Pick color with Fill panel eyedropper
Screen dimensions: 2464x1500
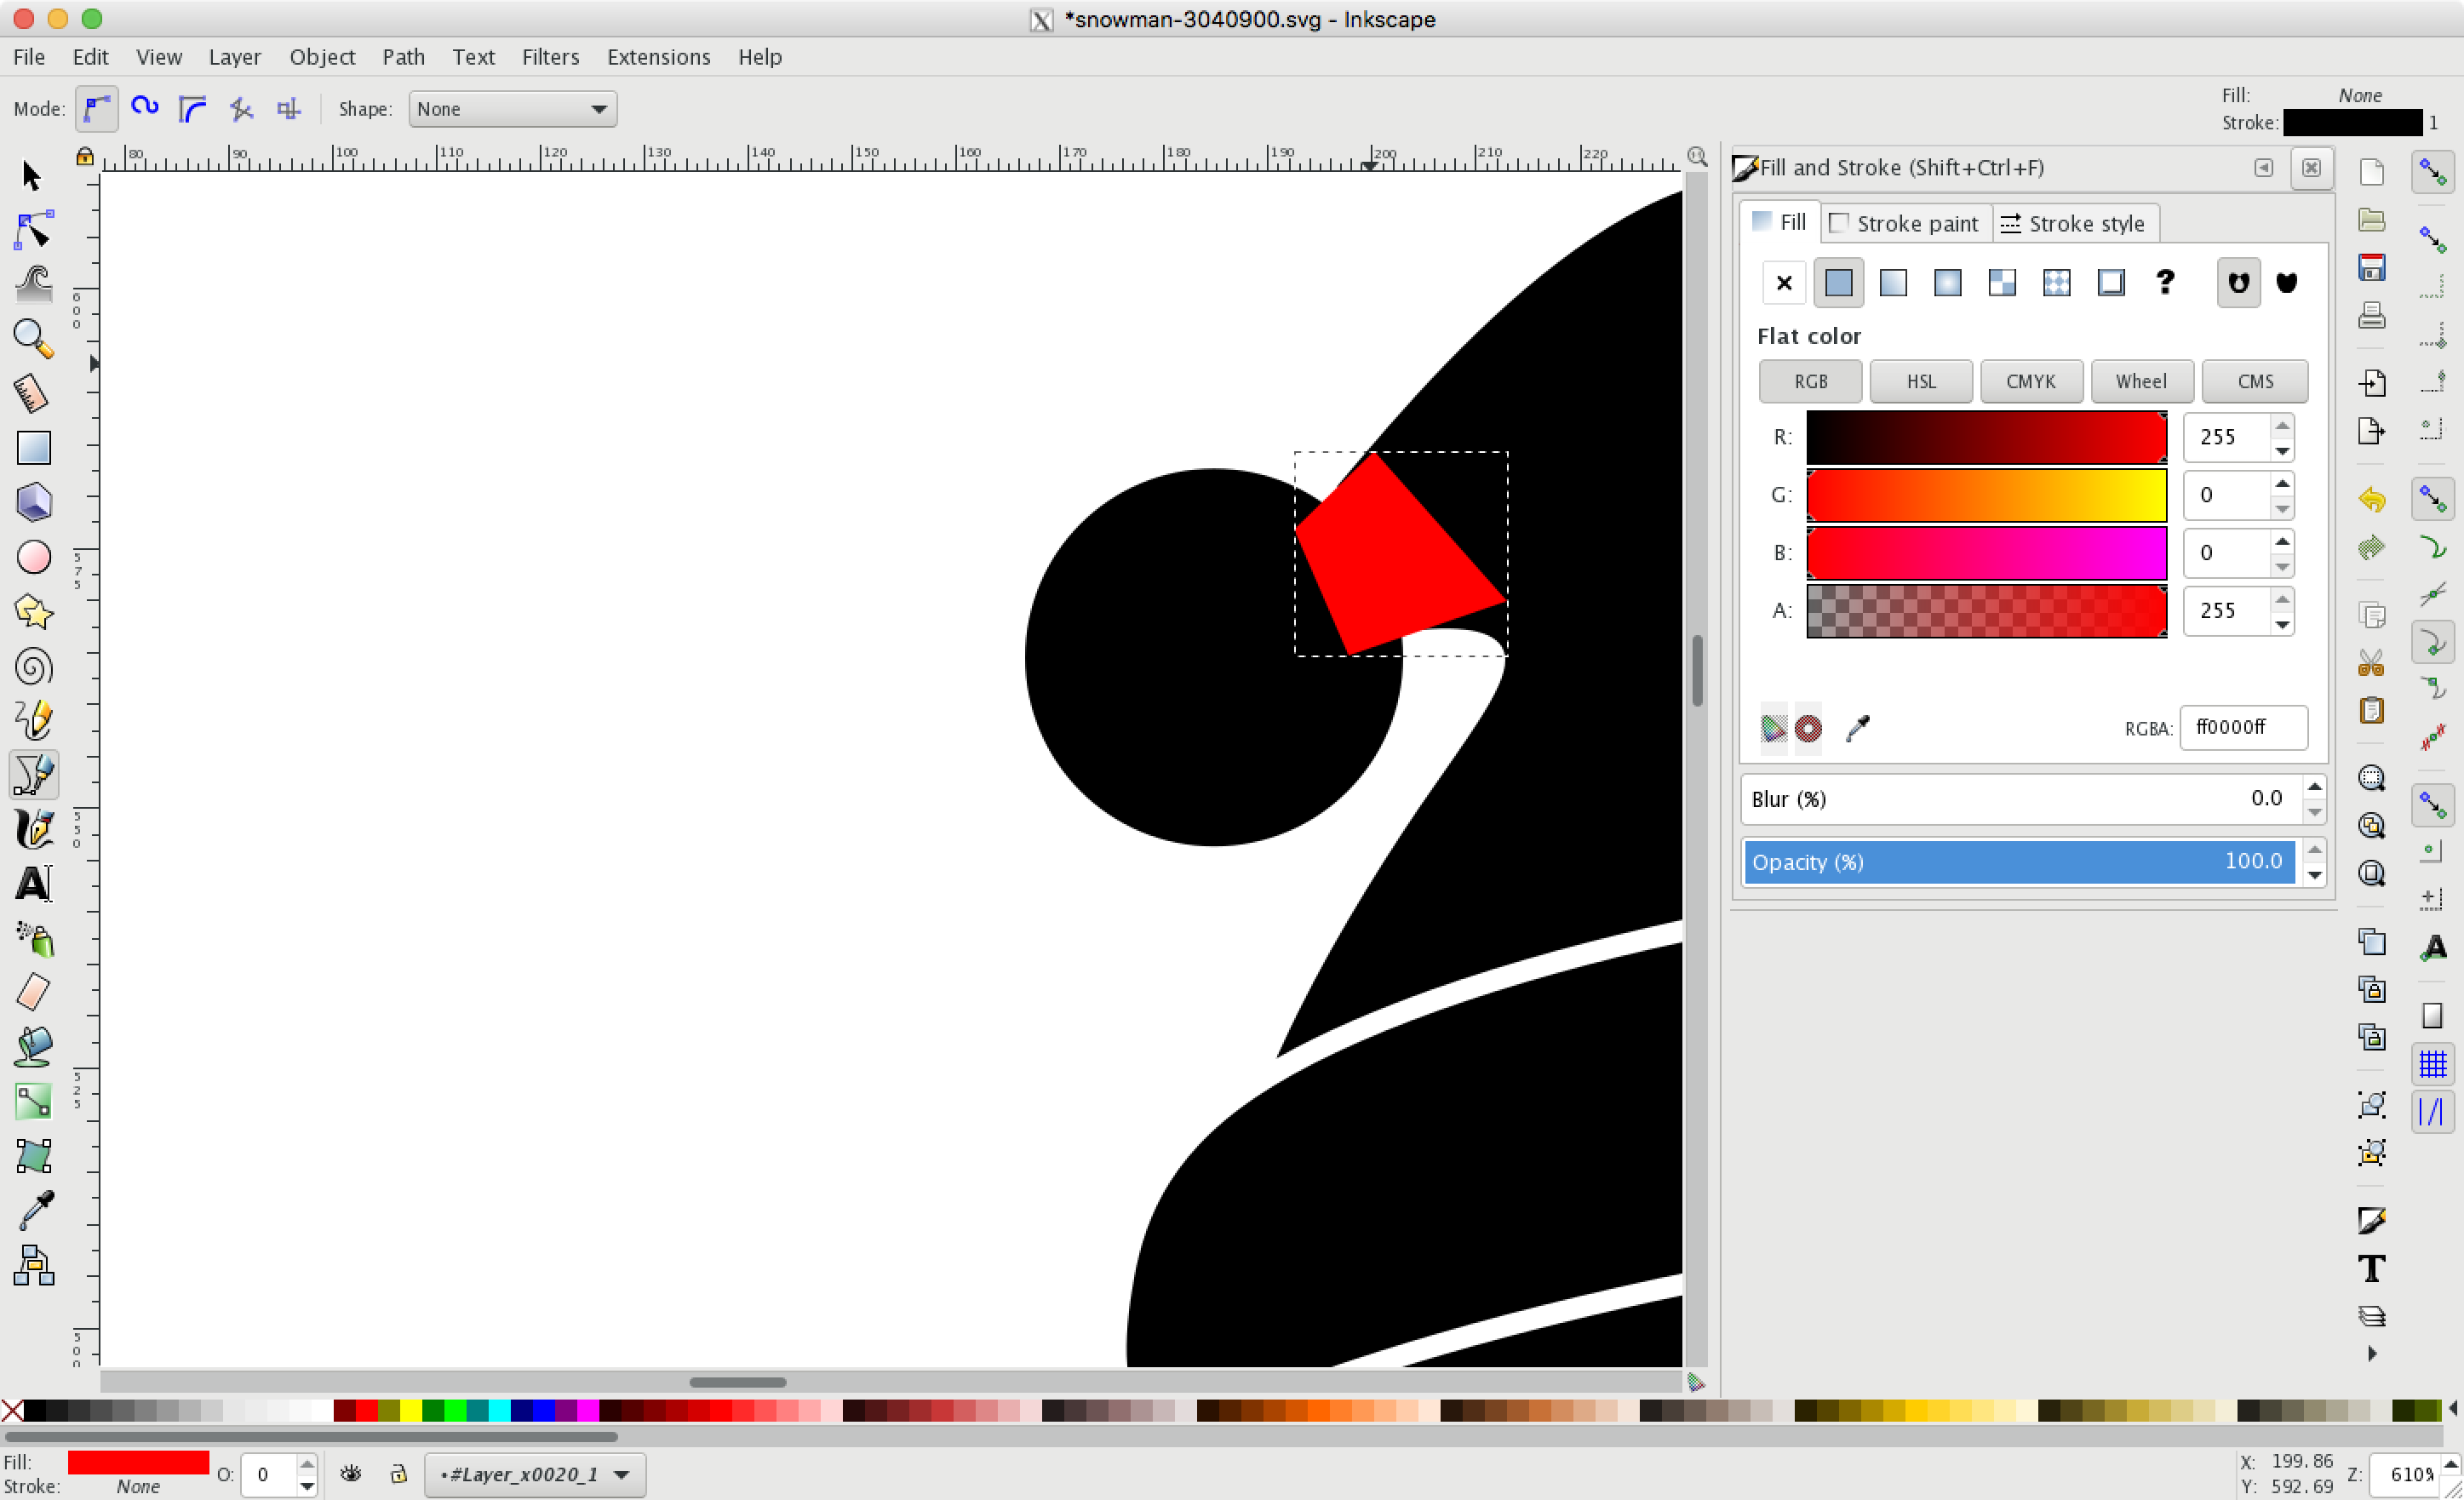(x=1857, y=728)
